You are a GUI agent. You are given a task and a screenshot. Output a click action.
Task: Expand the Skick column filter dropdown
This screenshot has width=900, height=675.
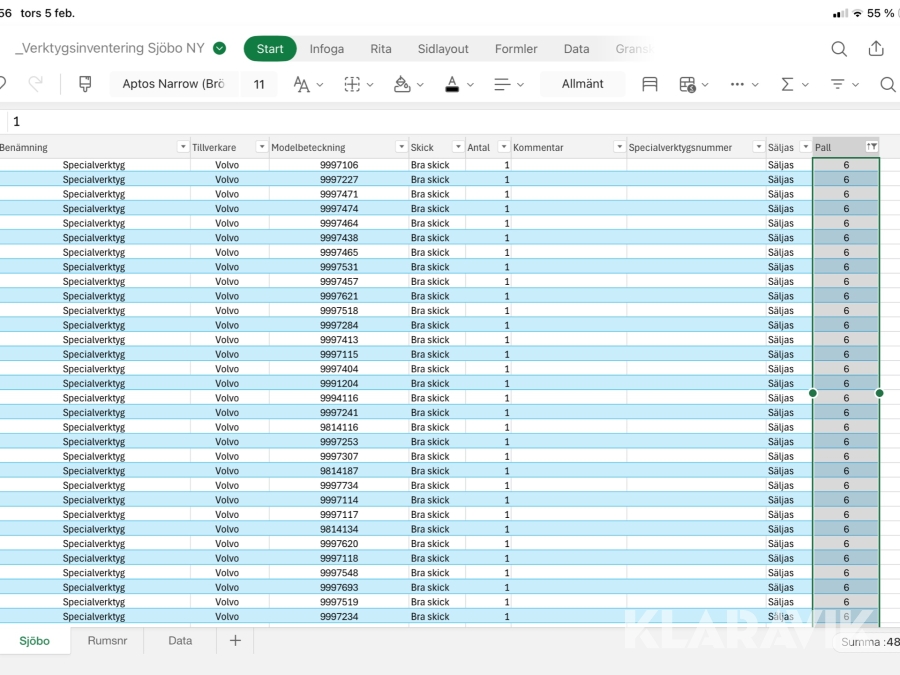pos(458,147)
